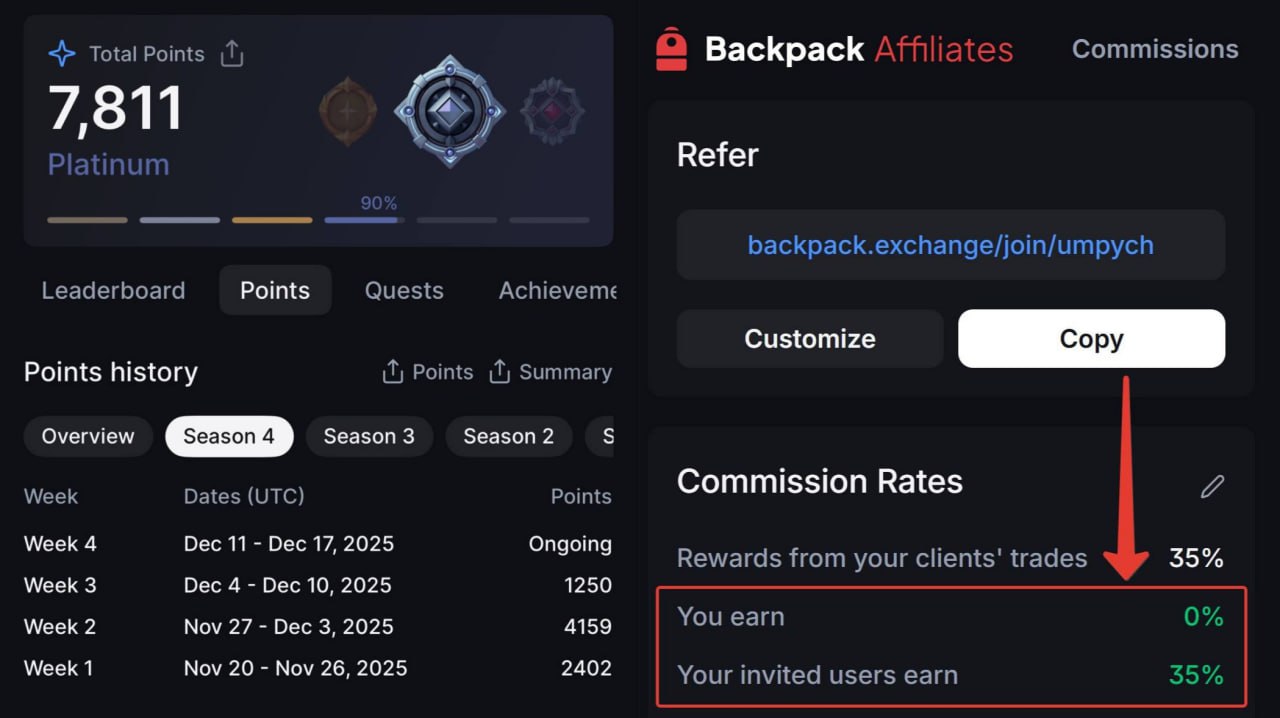The height and width of the screenshot is (718, 1280).
Task: Select the Points tab
Action: click(275, 291)
